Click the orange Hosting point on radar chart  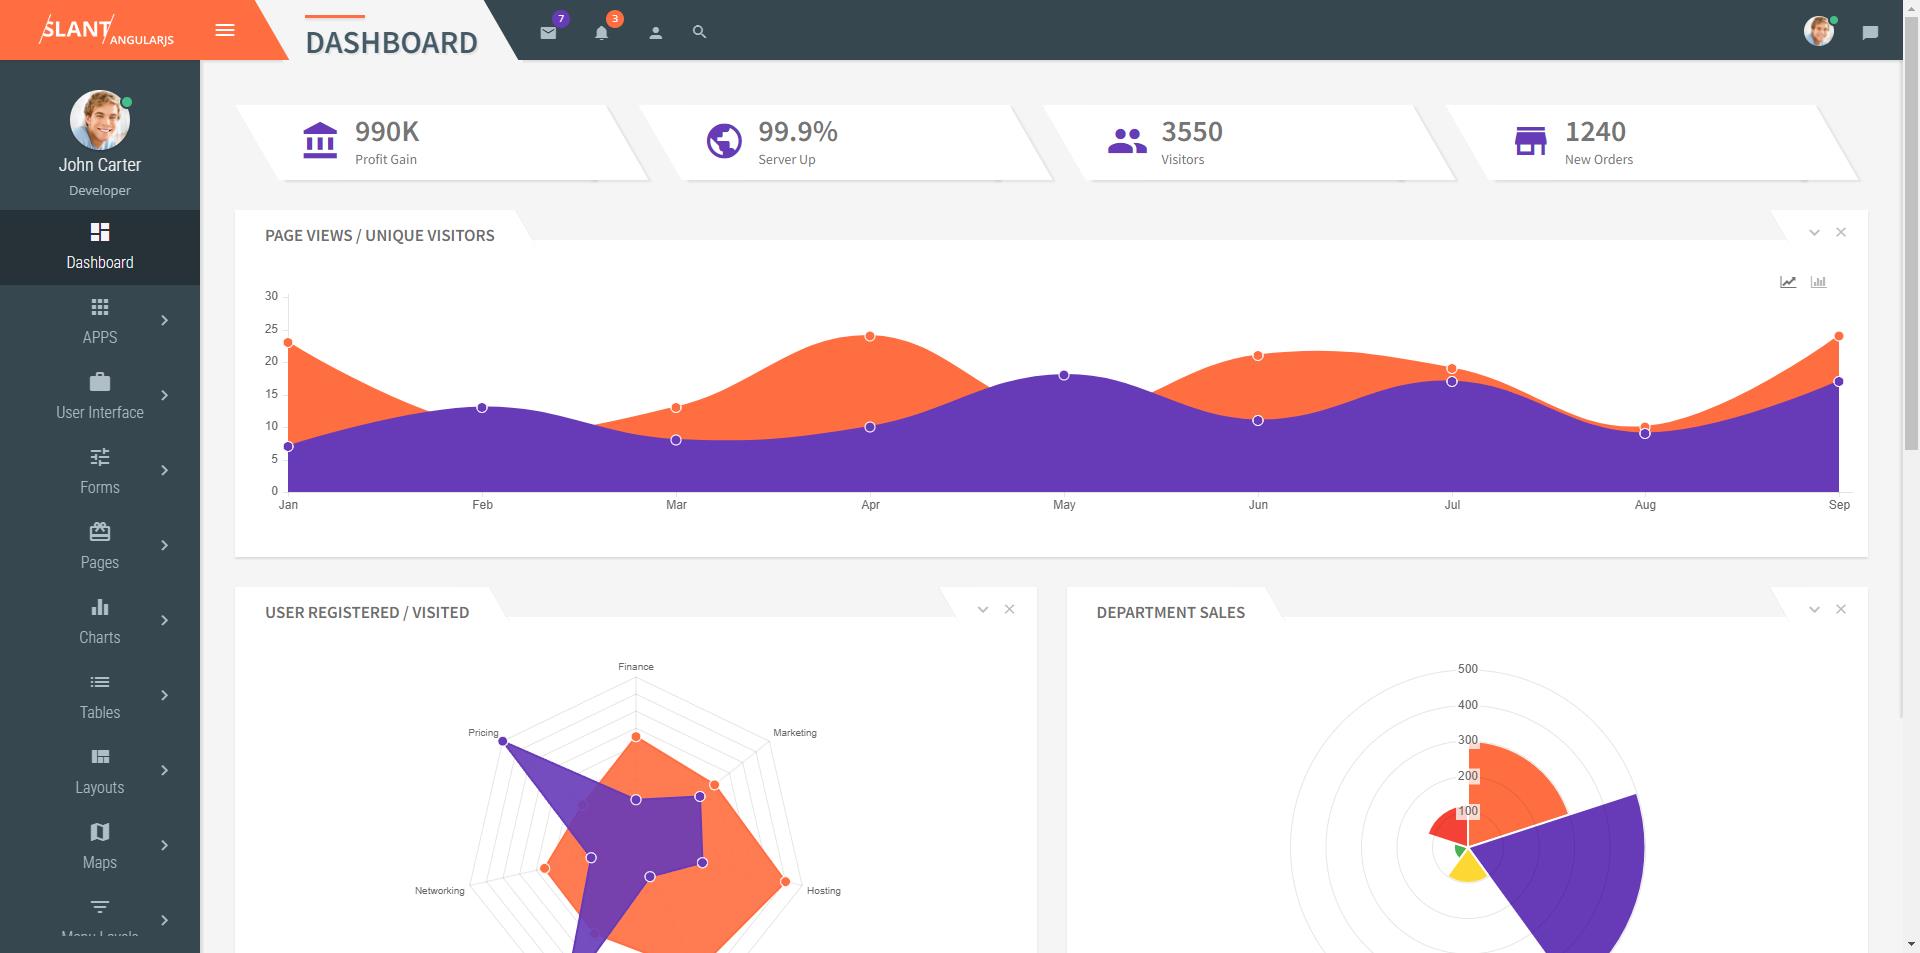coord(786,882)
